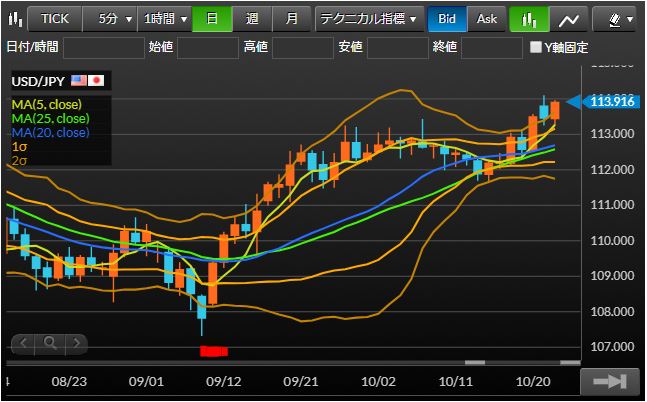Screen dimensions: 647x402
Task: Click the 107.000 price axis label
Action: [612, 347]
